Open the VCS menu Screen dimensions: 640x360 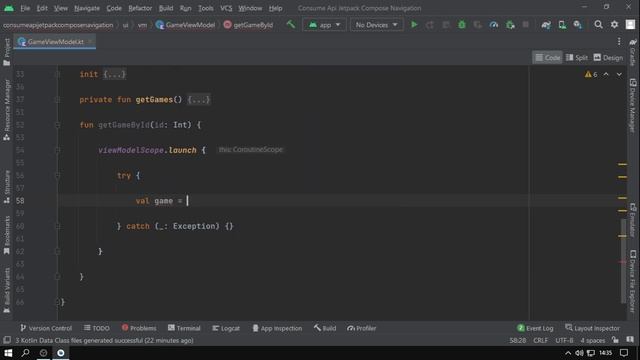(x=226, y=8)
